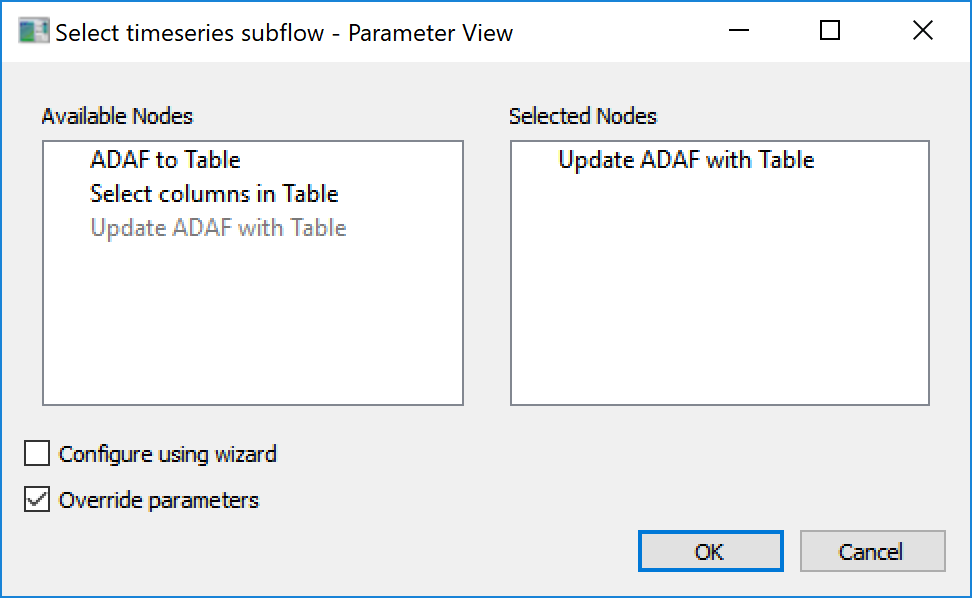972x598 pixels.
Task: Click grayed 'Update ADAF with Table' in Available Nodes
Action: click(x=218, y=228)
